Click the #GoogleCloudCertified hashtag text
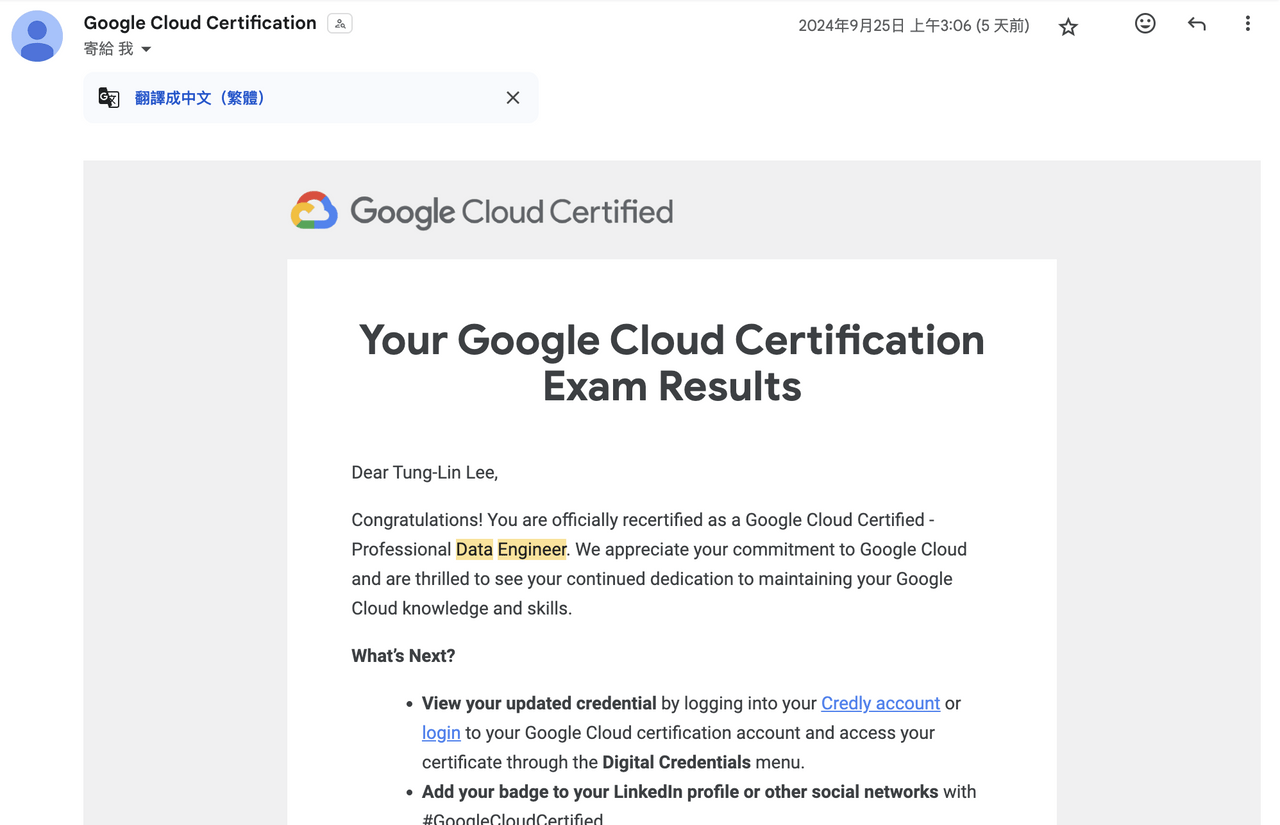 (x=511, y=818)
